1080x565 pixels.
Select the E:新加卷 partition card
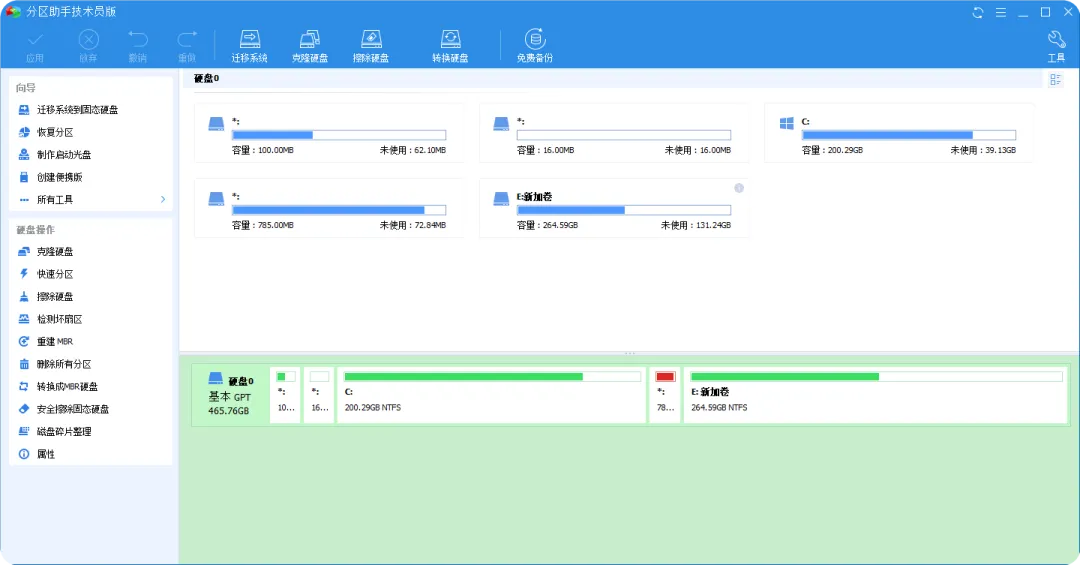(x=614, y=208)
